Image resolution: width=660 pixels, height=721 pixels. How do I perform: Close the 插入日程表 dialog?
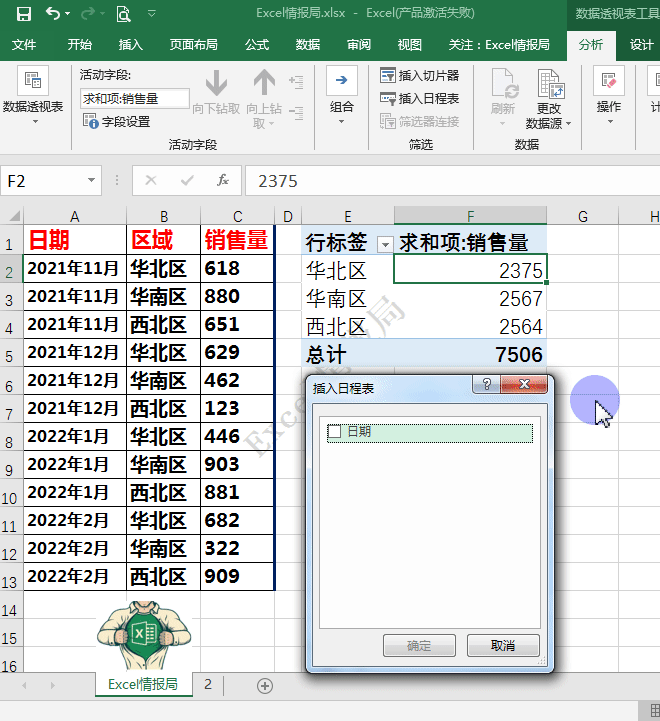(524, 384)
